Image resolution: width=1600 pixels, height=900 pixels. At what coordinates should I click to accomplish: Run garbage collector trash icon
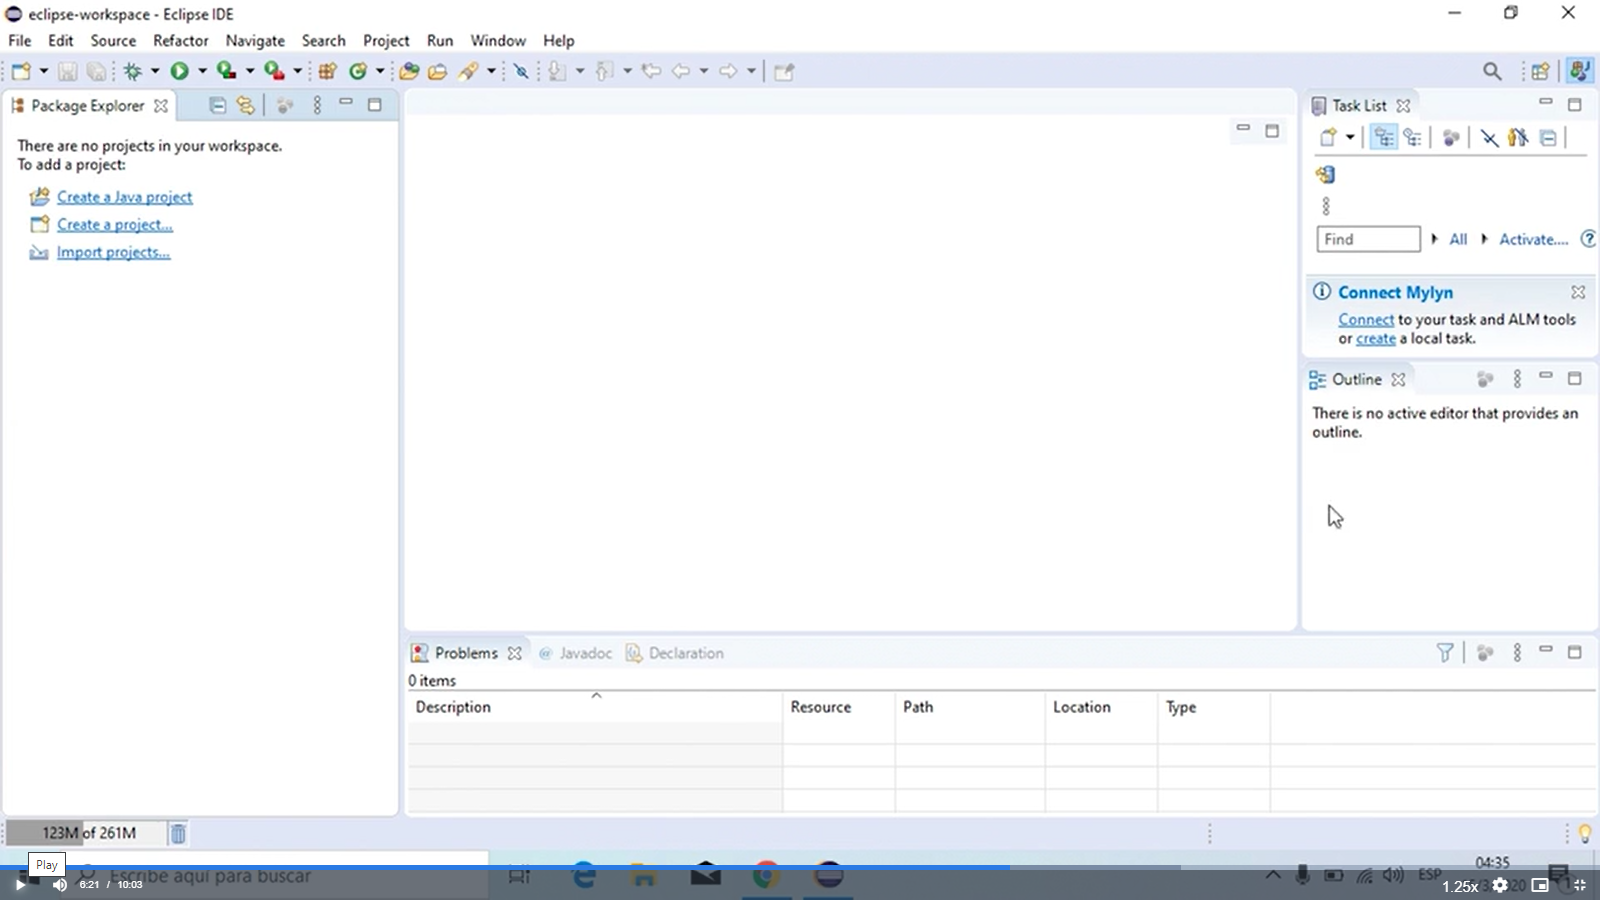(x=177, y=833)
